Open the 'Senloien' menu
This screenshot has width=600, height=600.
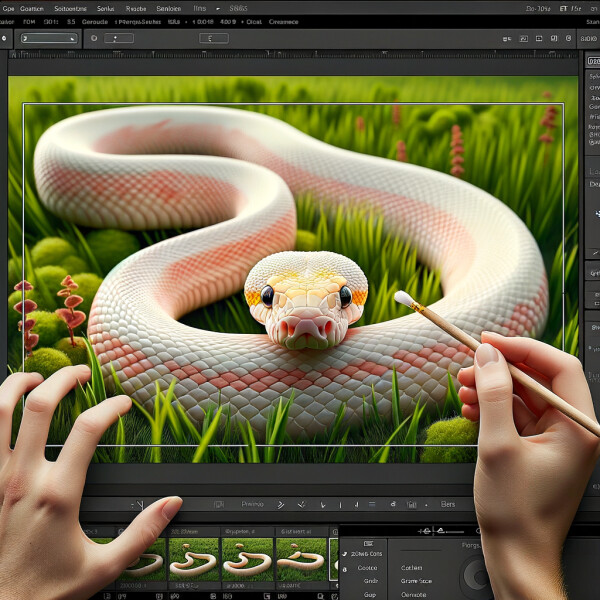coord(168,8)
